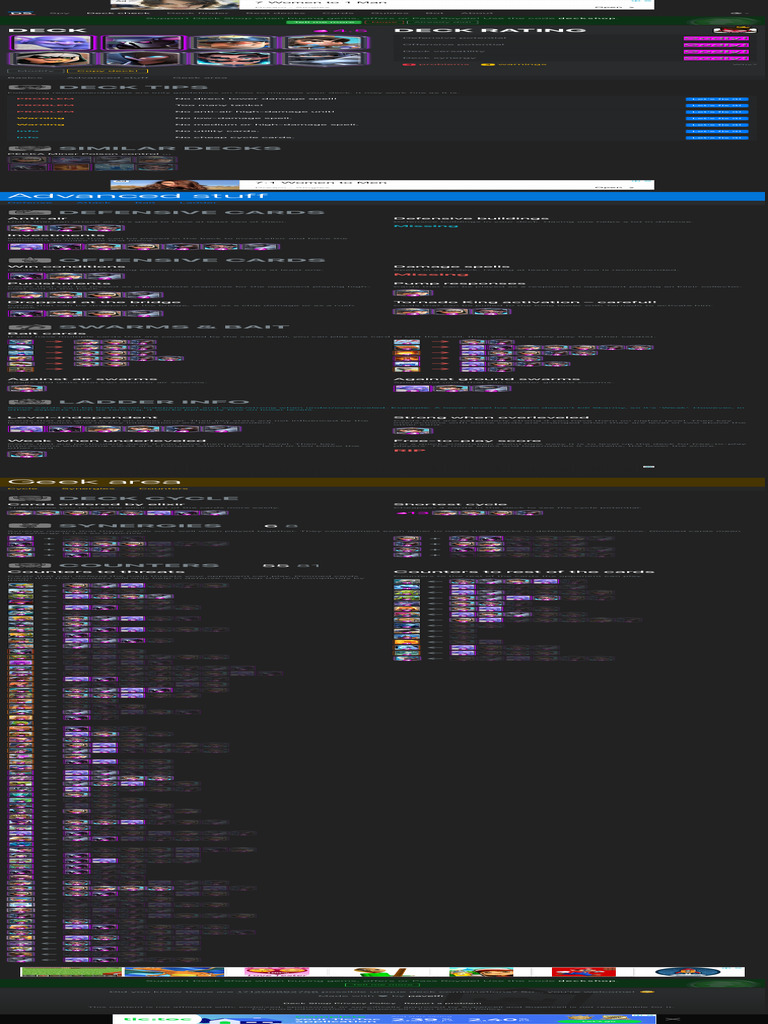Open the Cards navigation item
The image size is (768, 1024).
(x=338, y=13)
